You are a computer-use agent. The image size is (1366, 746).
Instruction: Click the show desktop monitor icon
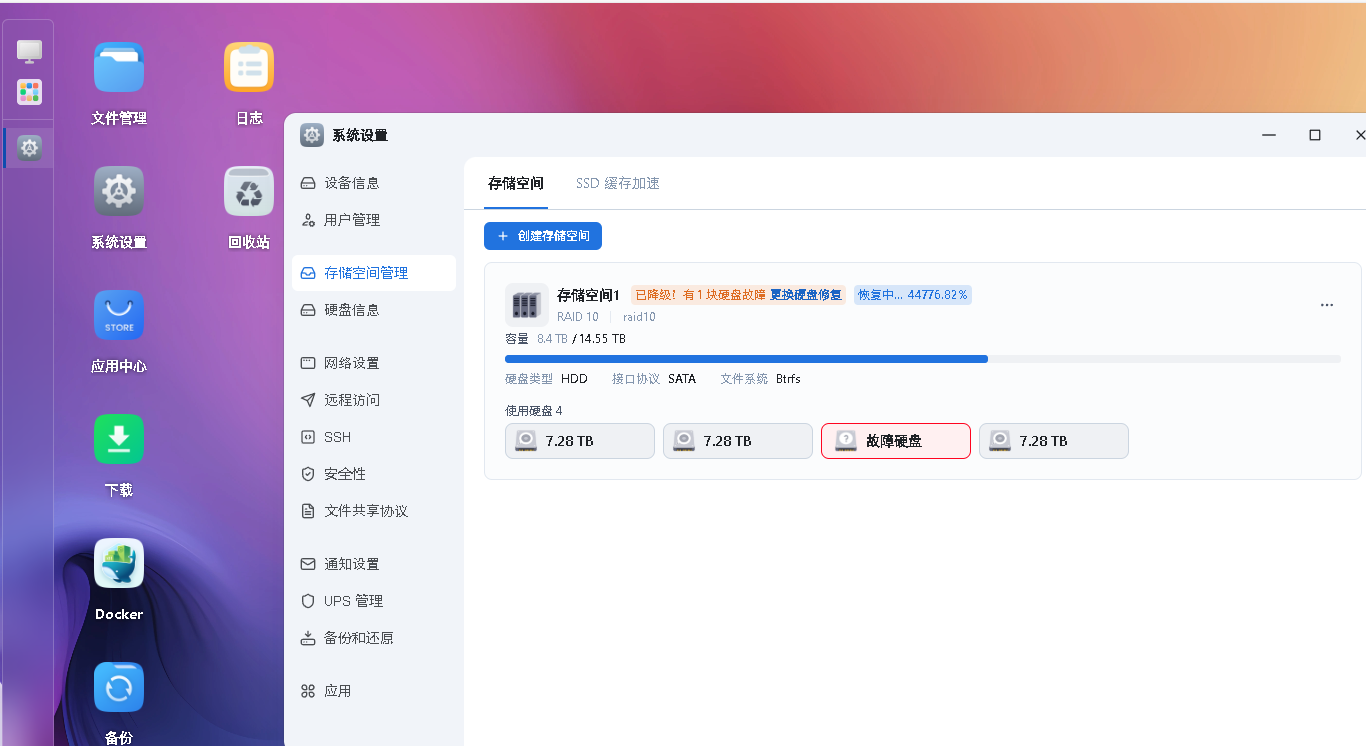tap(30, 50)
